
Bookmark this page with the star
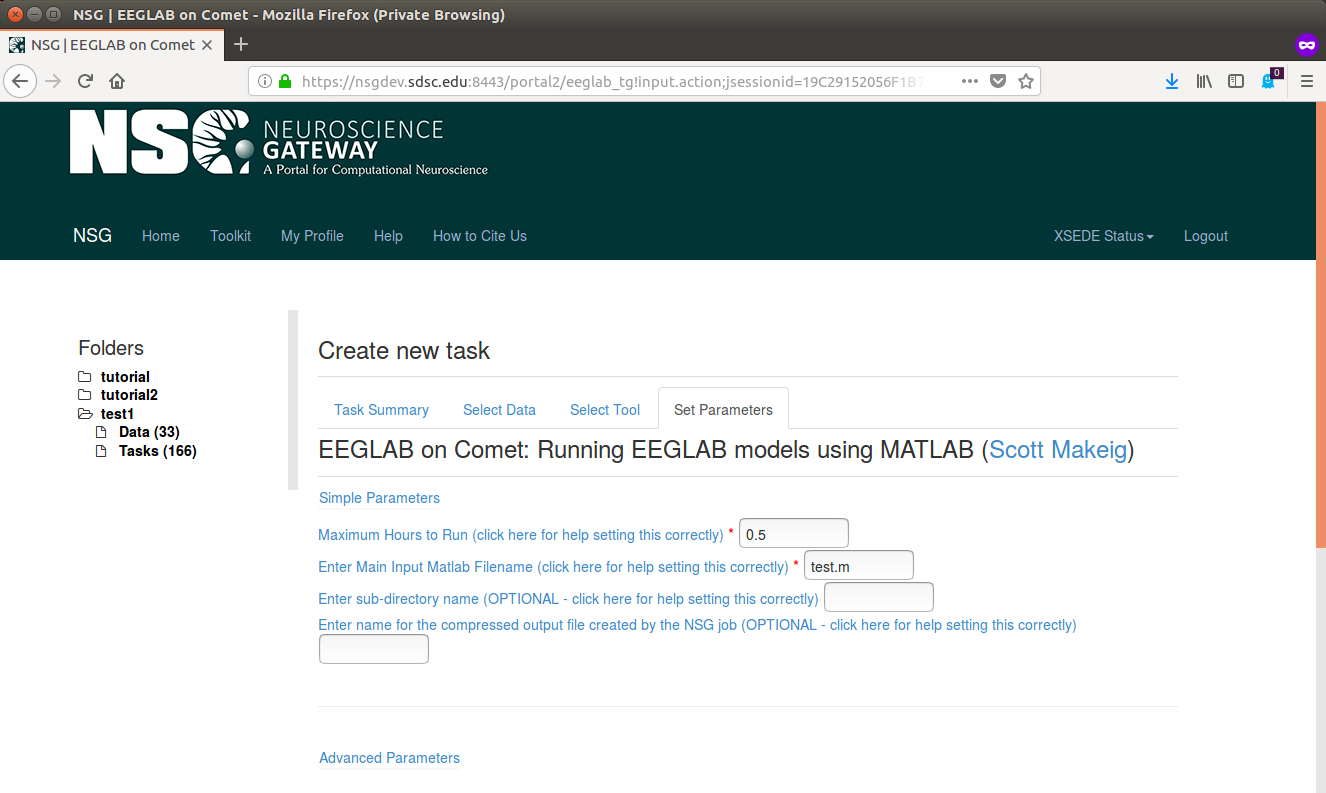point(1025,81)
